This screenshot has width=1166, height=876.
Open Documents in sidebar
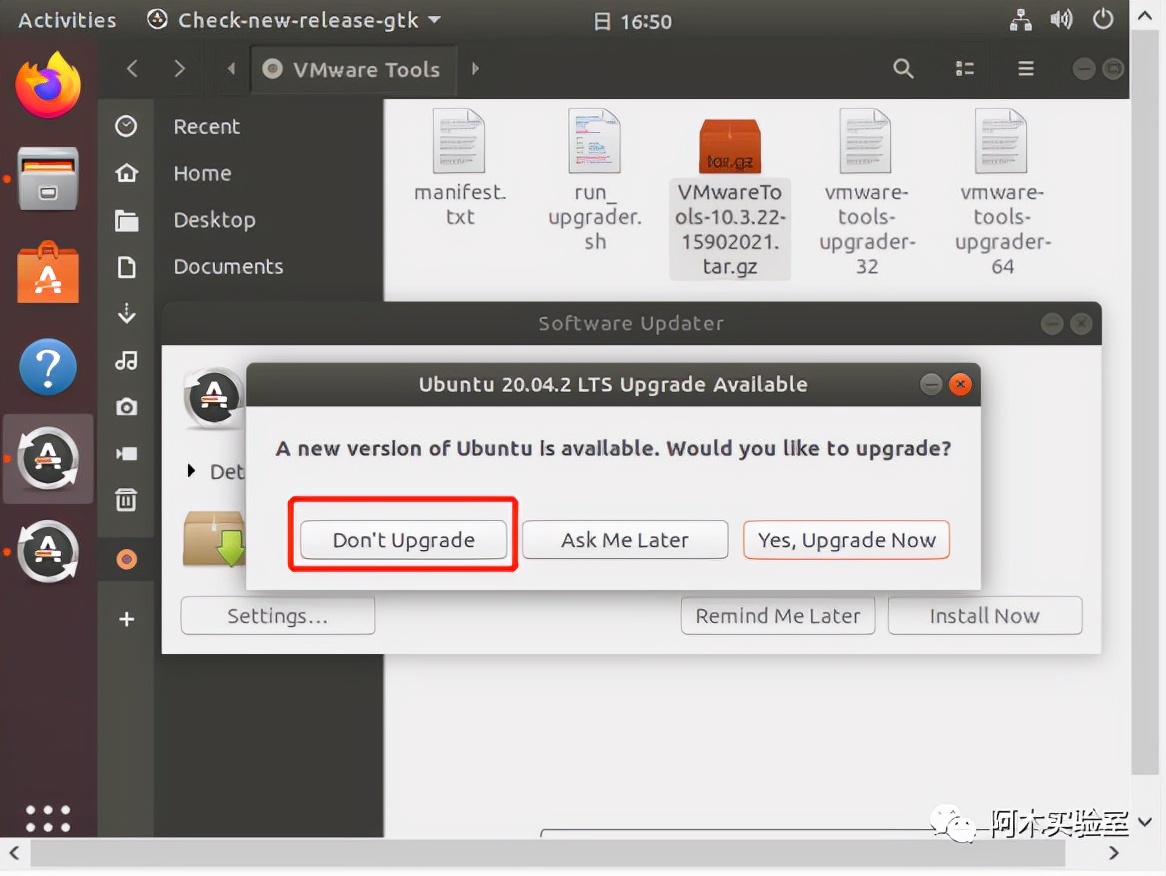point(228,266)
